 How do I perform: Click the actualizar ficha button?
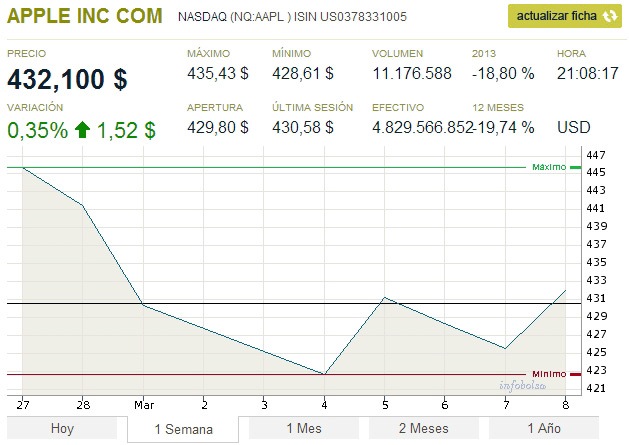coord(564,16)
